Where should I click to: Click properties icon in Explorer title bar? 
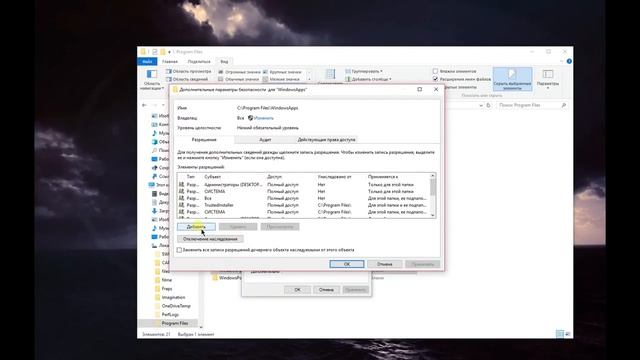(155, 52)
